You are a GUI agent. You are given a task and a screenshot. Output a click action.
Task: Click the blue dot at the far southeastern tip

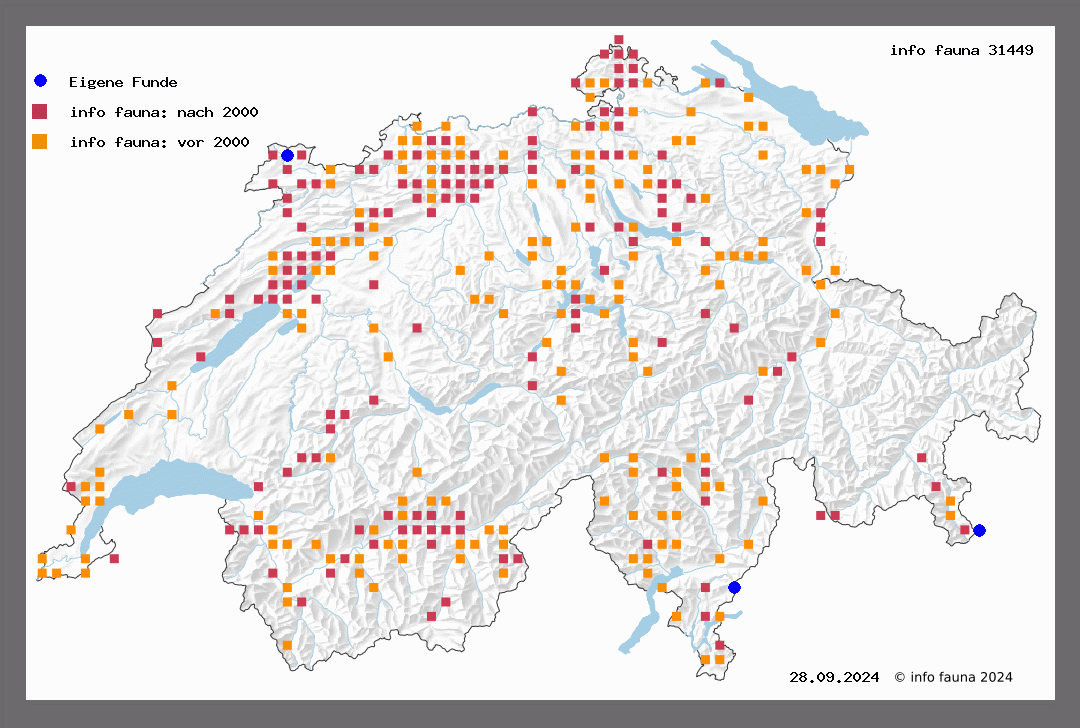coord(979,530)
